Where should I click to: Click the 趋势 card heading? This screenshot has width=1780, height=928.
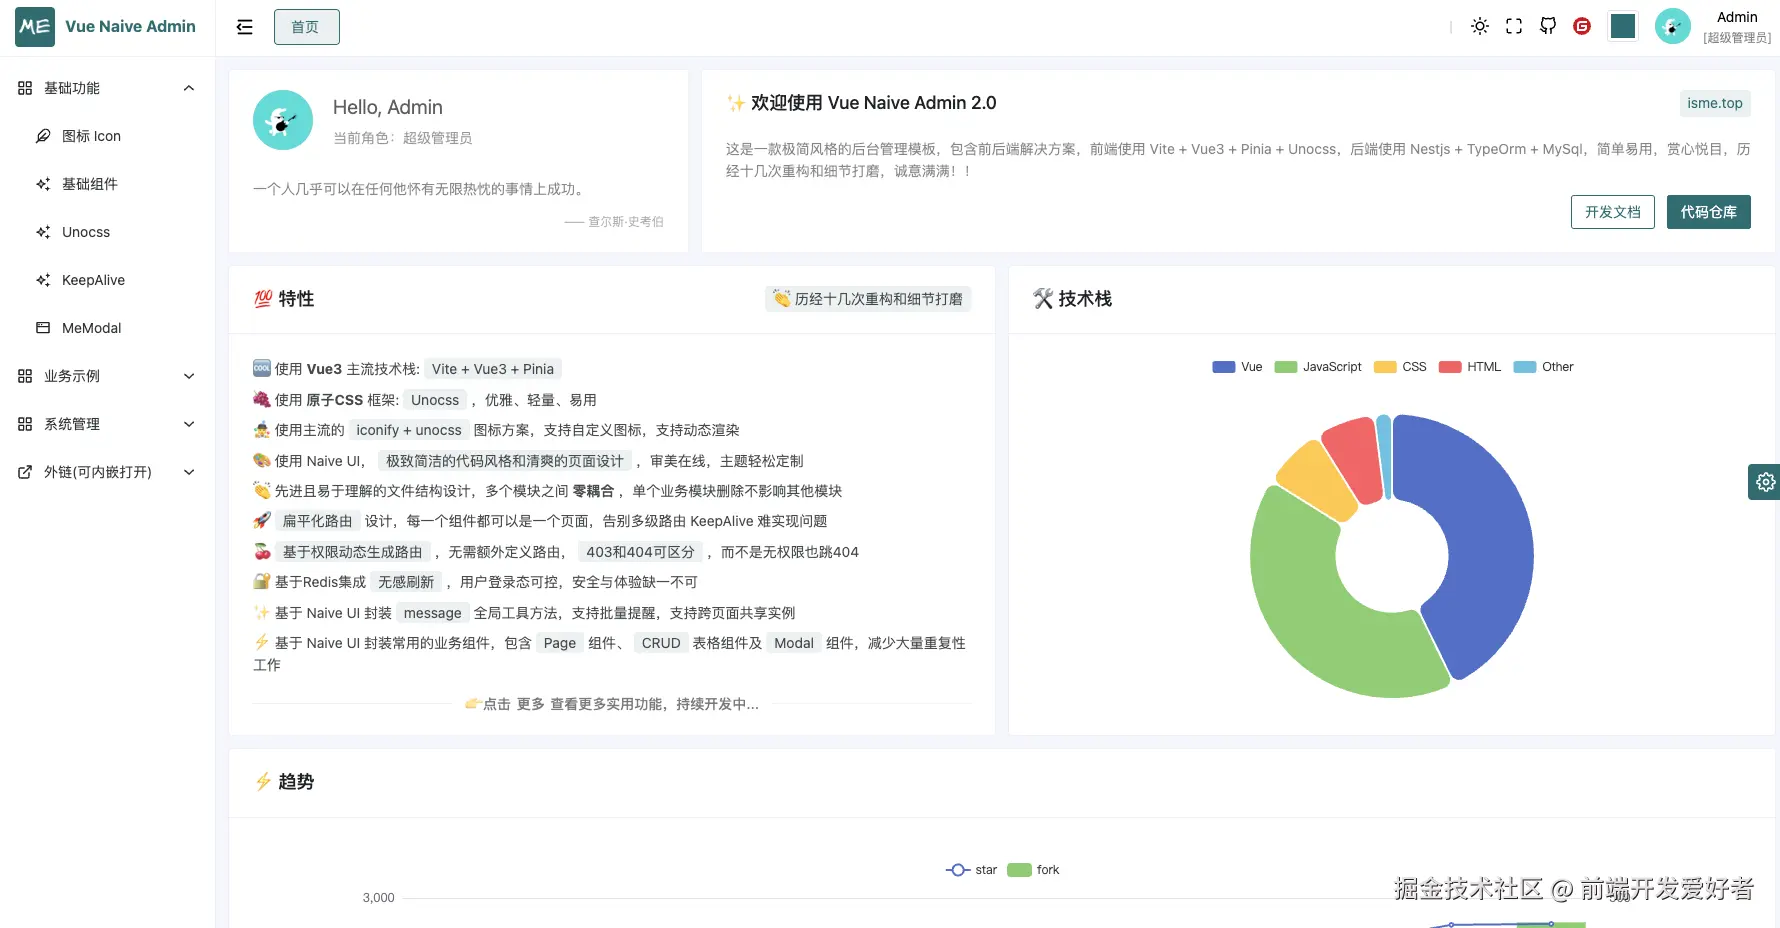point(284,782)
